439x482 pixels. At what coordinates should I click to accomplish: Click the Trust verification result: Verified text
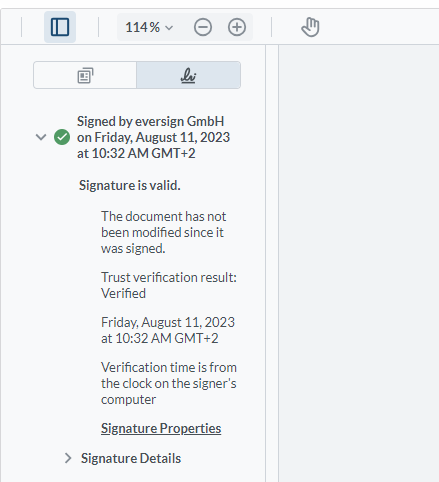(x=169, y=285)
